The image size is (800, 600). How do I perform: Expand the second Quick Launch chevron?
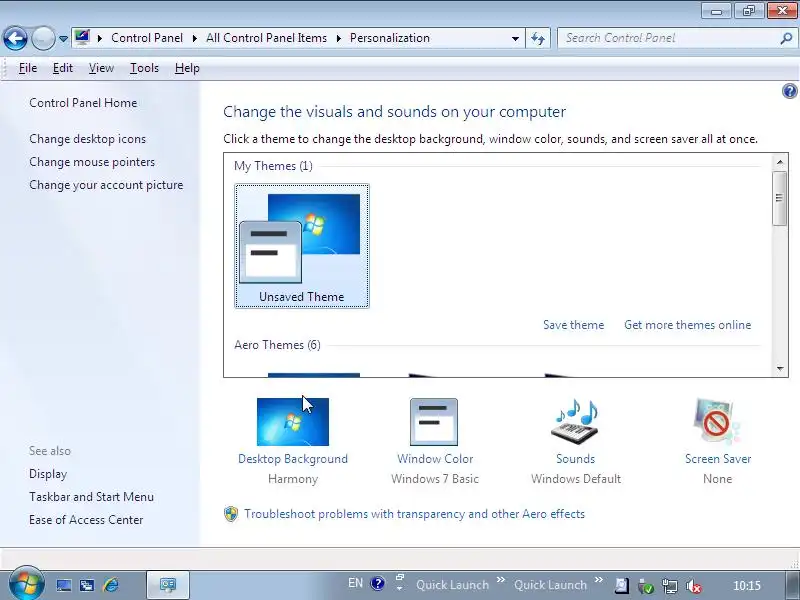[598, 580]
